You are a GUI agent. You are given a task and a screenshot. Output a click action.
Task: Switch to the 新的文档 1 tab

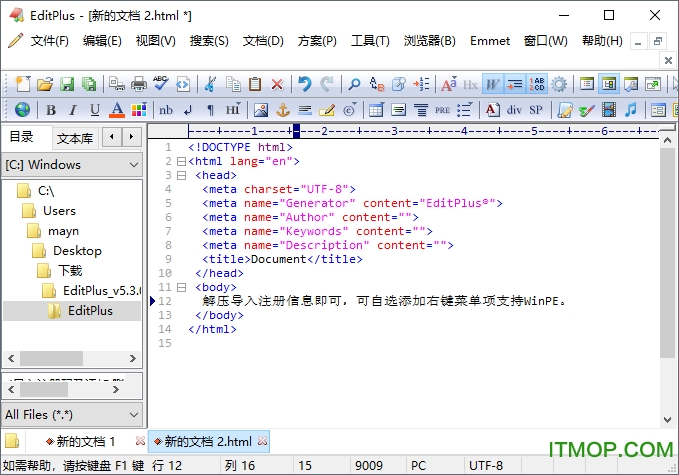85,441
